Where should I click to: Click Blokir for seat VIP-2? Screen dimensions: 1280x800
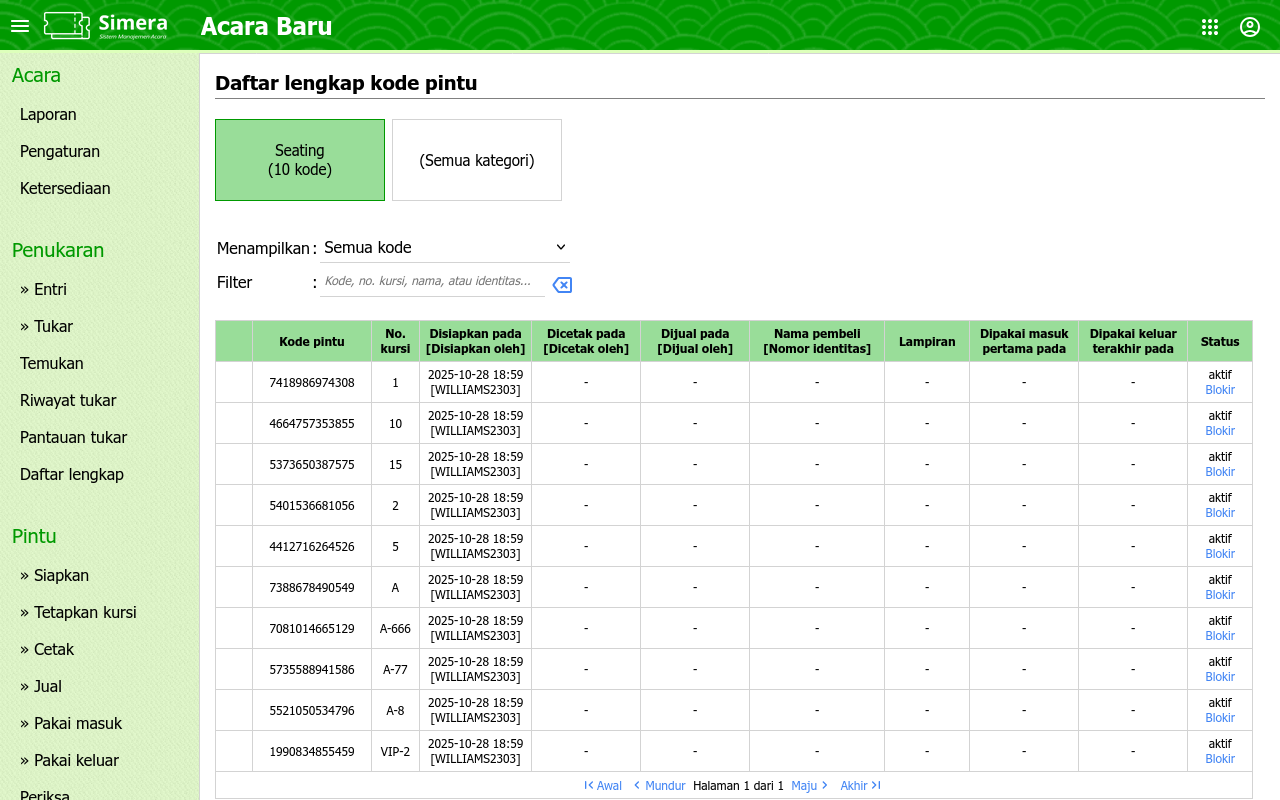1220,759
